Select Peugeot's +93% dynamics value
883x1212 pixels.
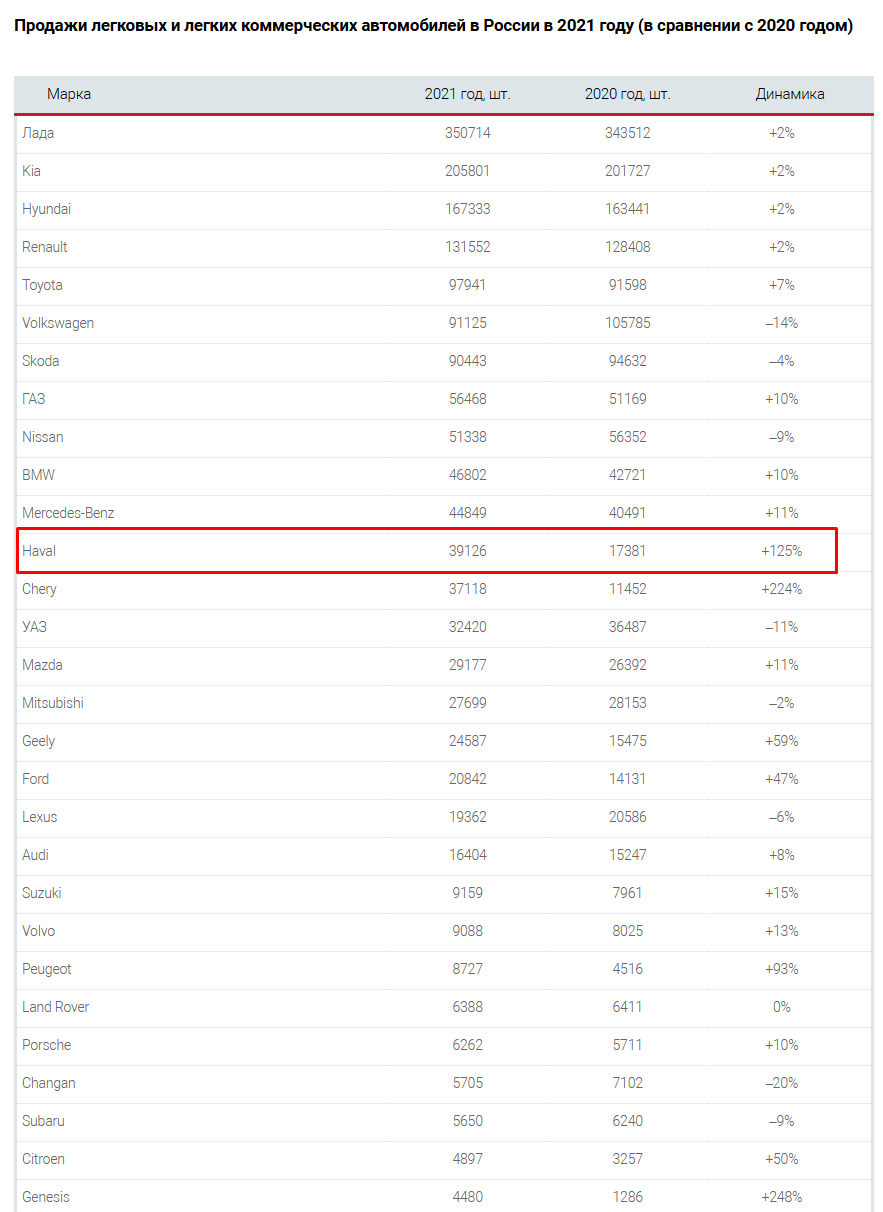click(782, 969)
